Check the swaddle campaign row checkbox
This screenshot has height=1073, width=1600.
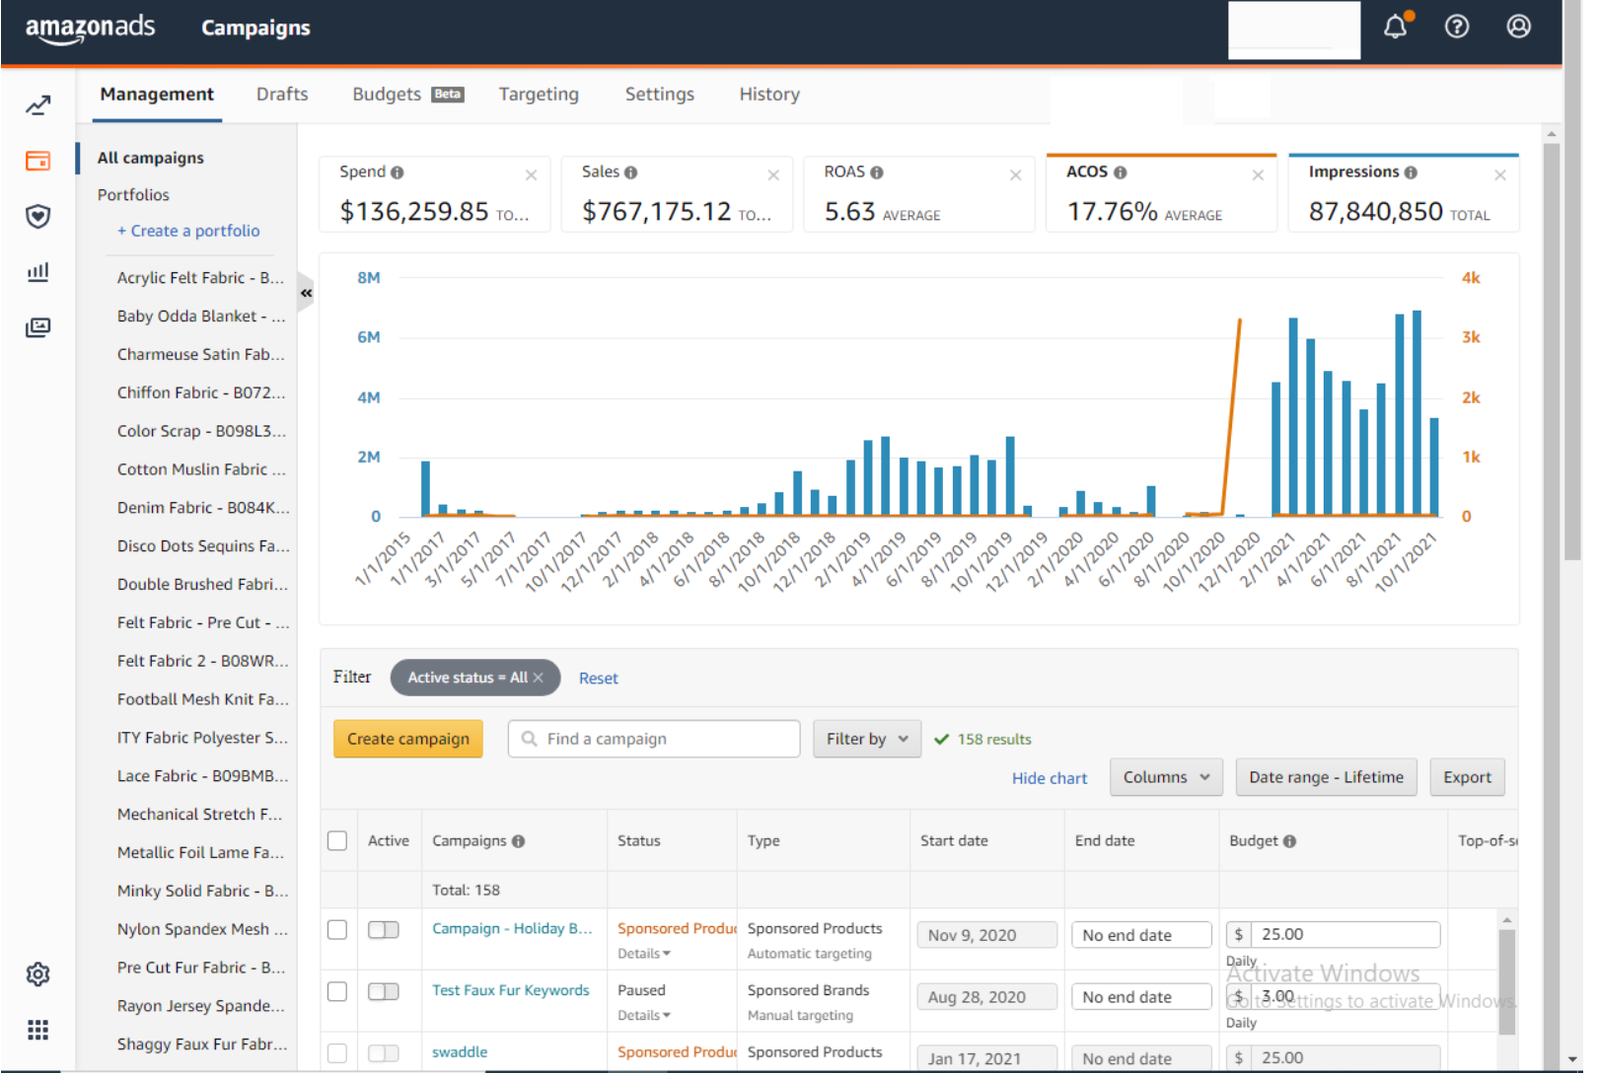pos(337,1053)
